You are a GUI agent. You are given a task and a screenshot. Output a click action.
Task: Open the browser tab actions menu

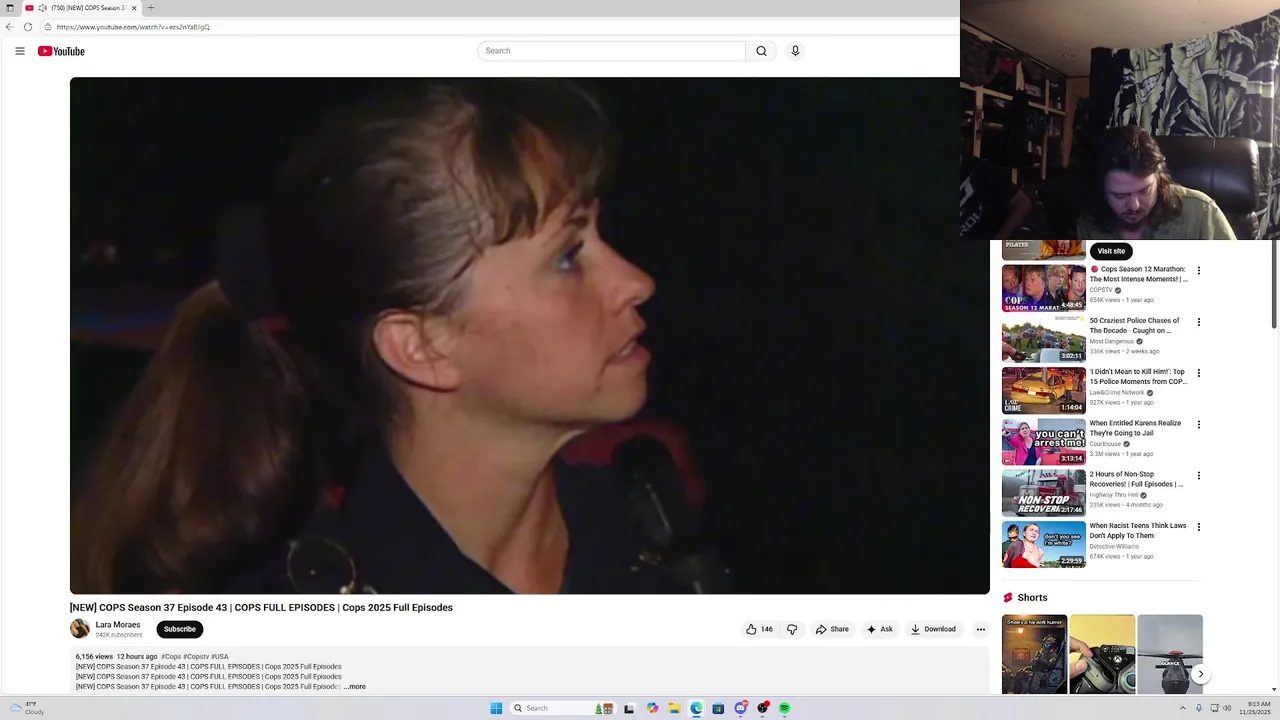10,8
